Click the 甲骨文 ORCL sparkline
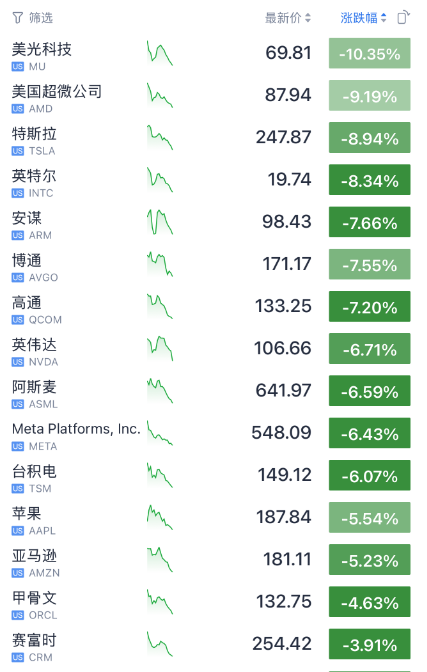427x672 pixels. point(159,602)
